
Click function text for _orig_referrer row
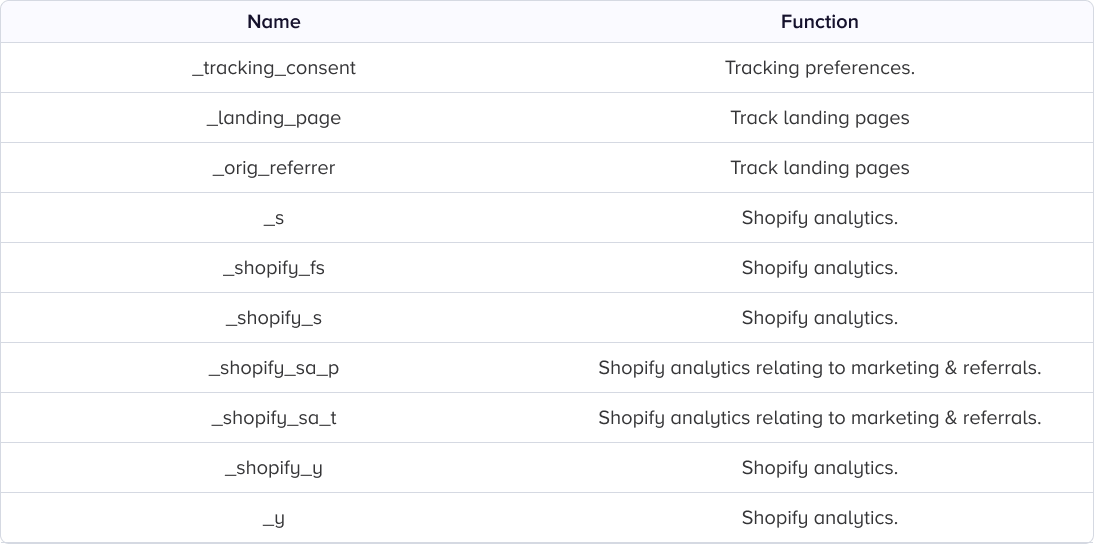click(819, 168)
